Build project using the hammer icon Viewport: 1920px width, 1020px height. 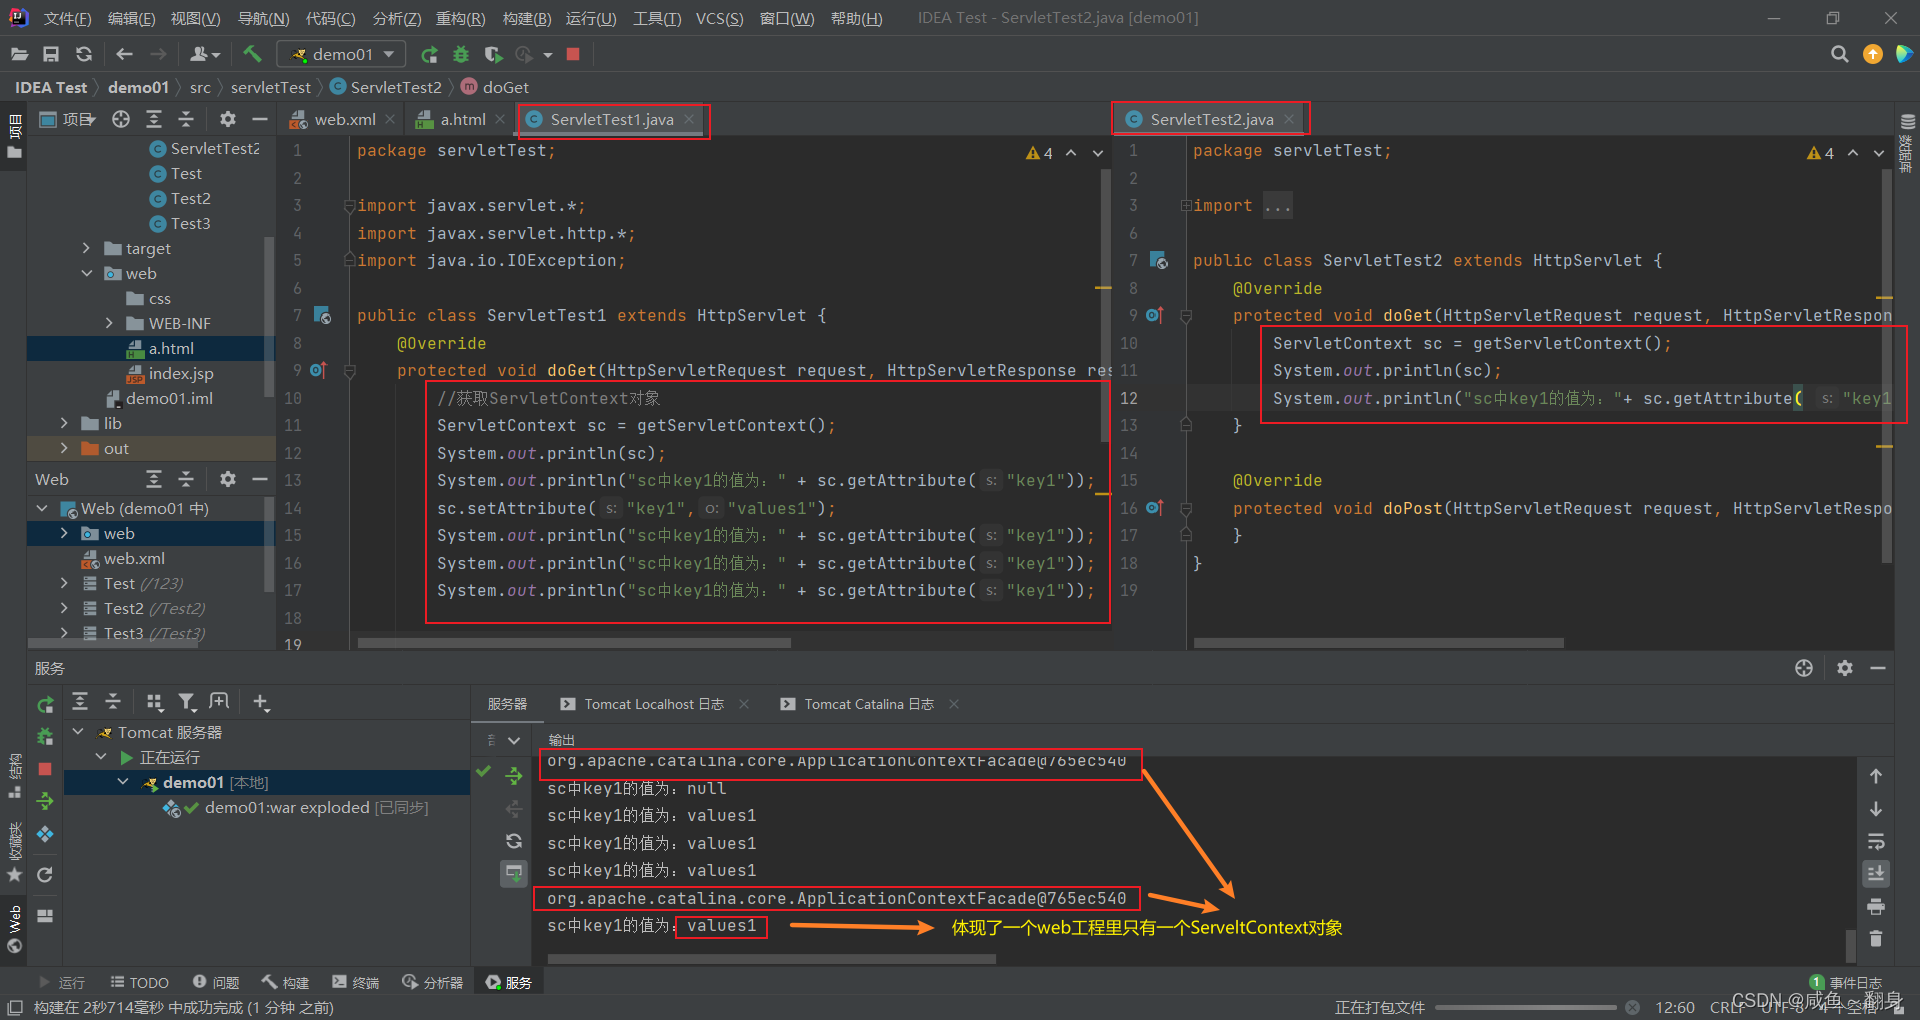coord(252,54)
